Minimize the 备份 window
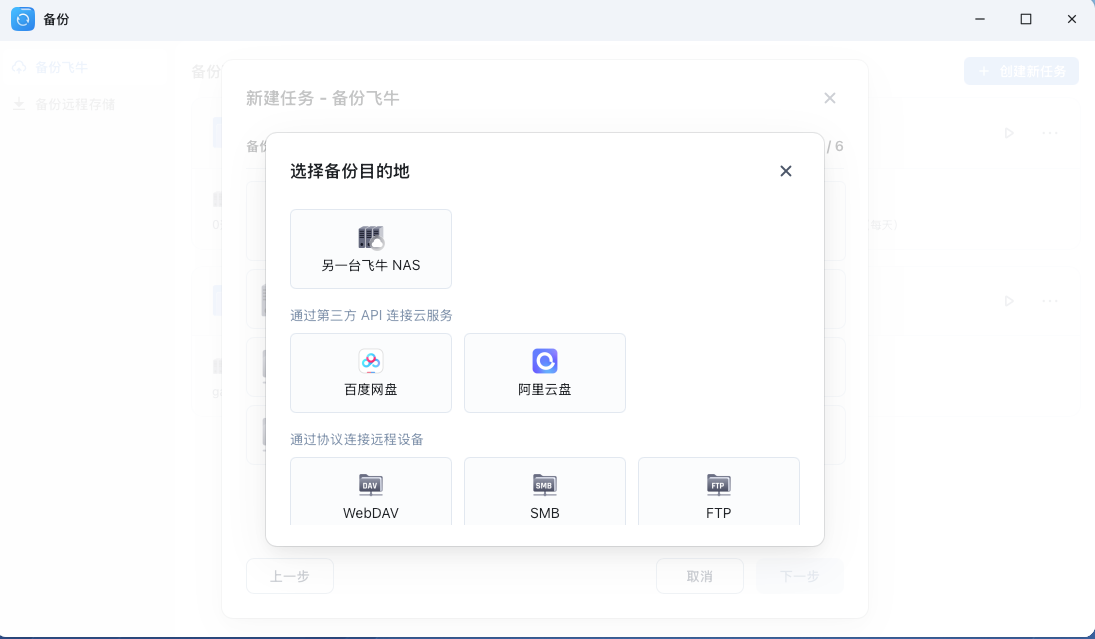Viewport: 1095px width, 639px height. 980,20
